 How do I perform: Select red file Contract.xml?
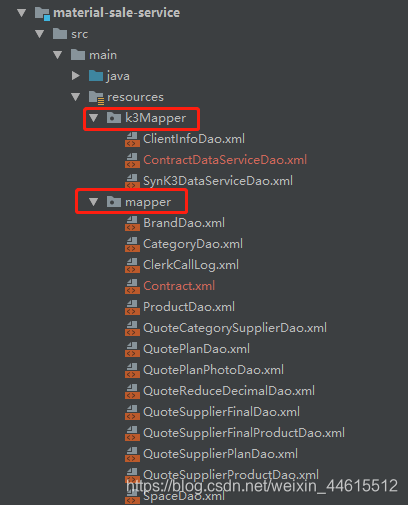179,286
